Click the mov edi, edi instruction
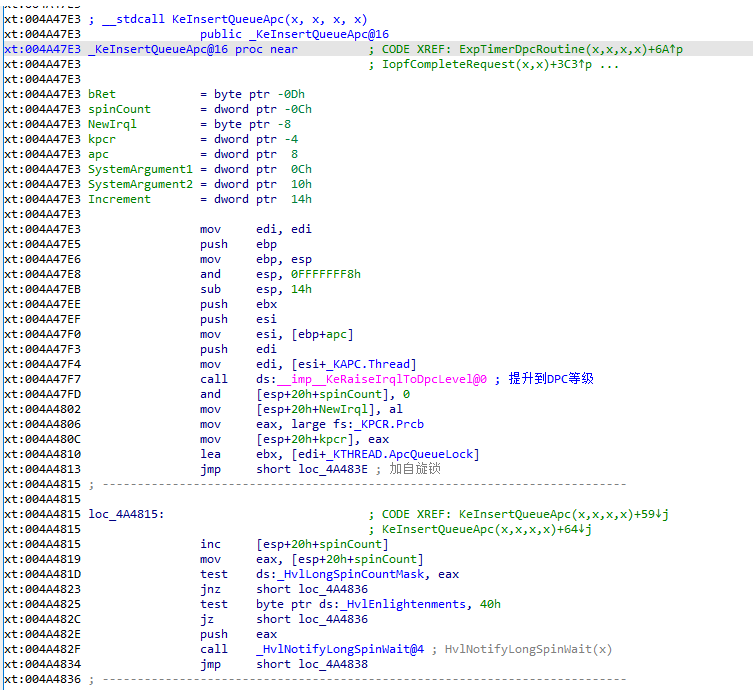The image size is (753, 698). [256, 229]
